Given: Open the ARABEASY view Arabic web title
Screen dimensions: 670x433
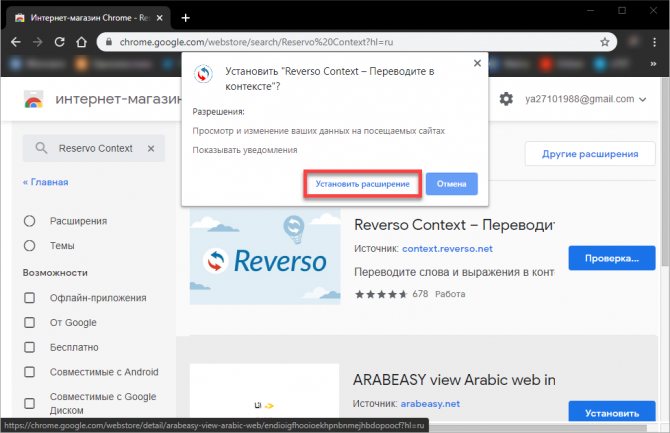Looking at the screenshot, I should point(454,380).
